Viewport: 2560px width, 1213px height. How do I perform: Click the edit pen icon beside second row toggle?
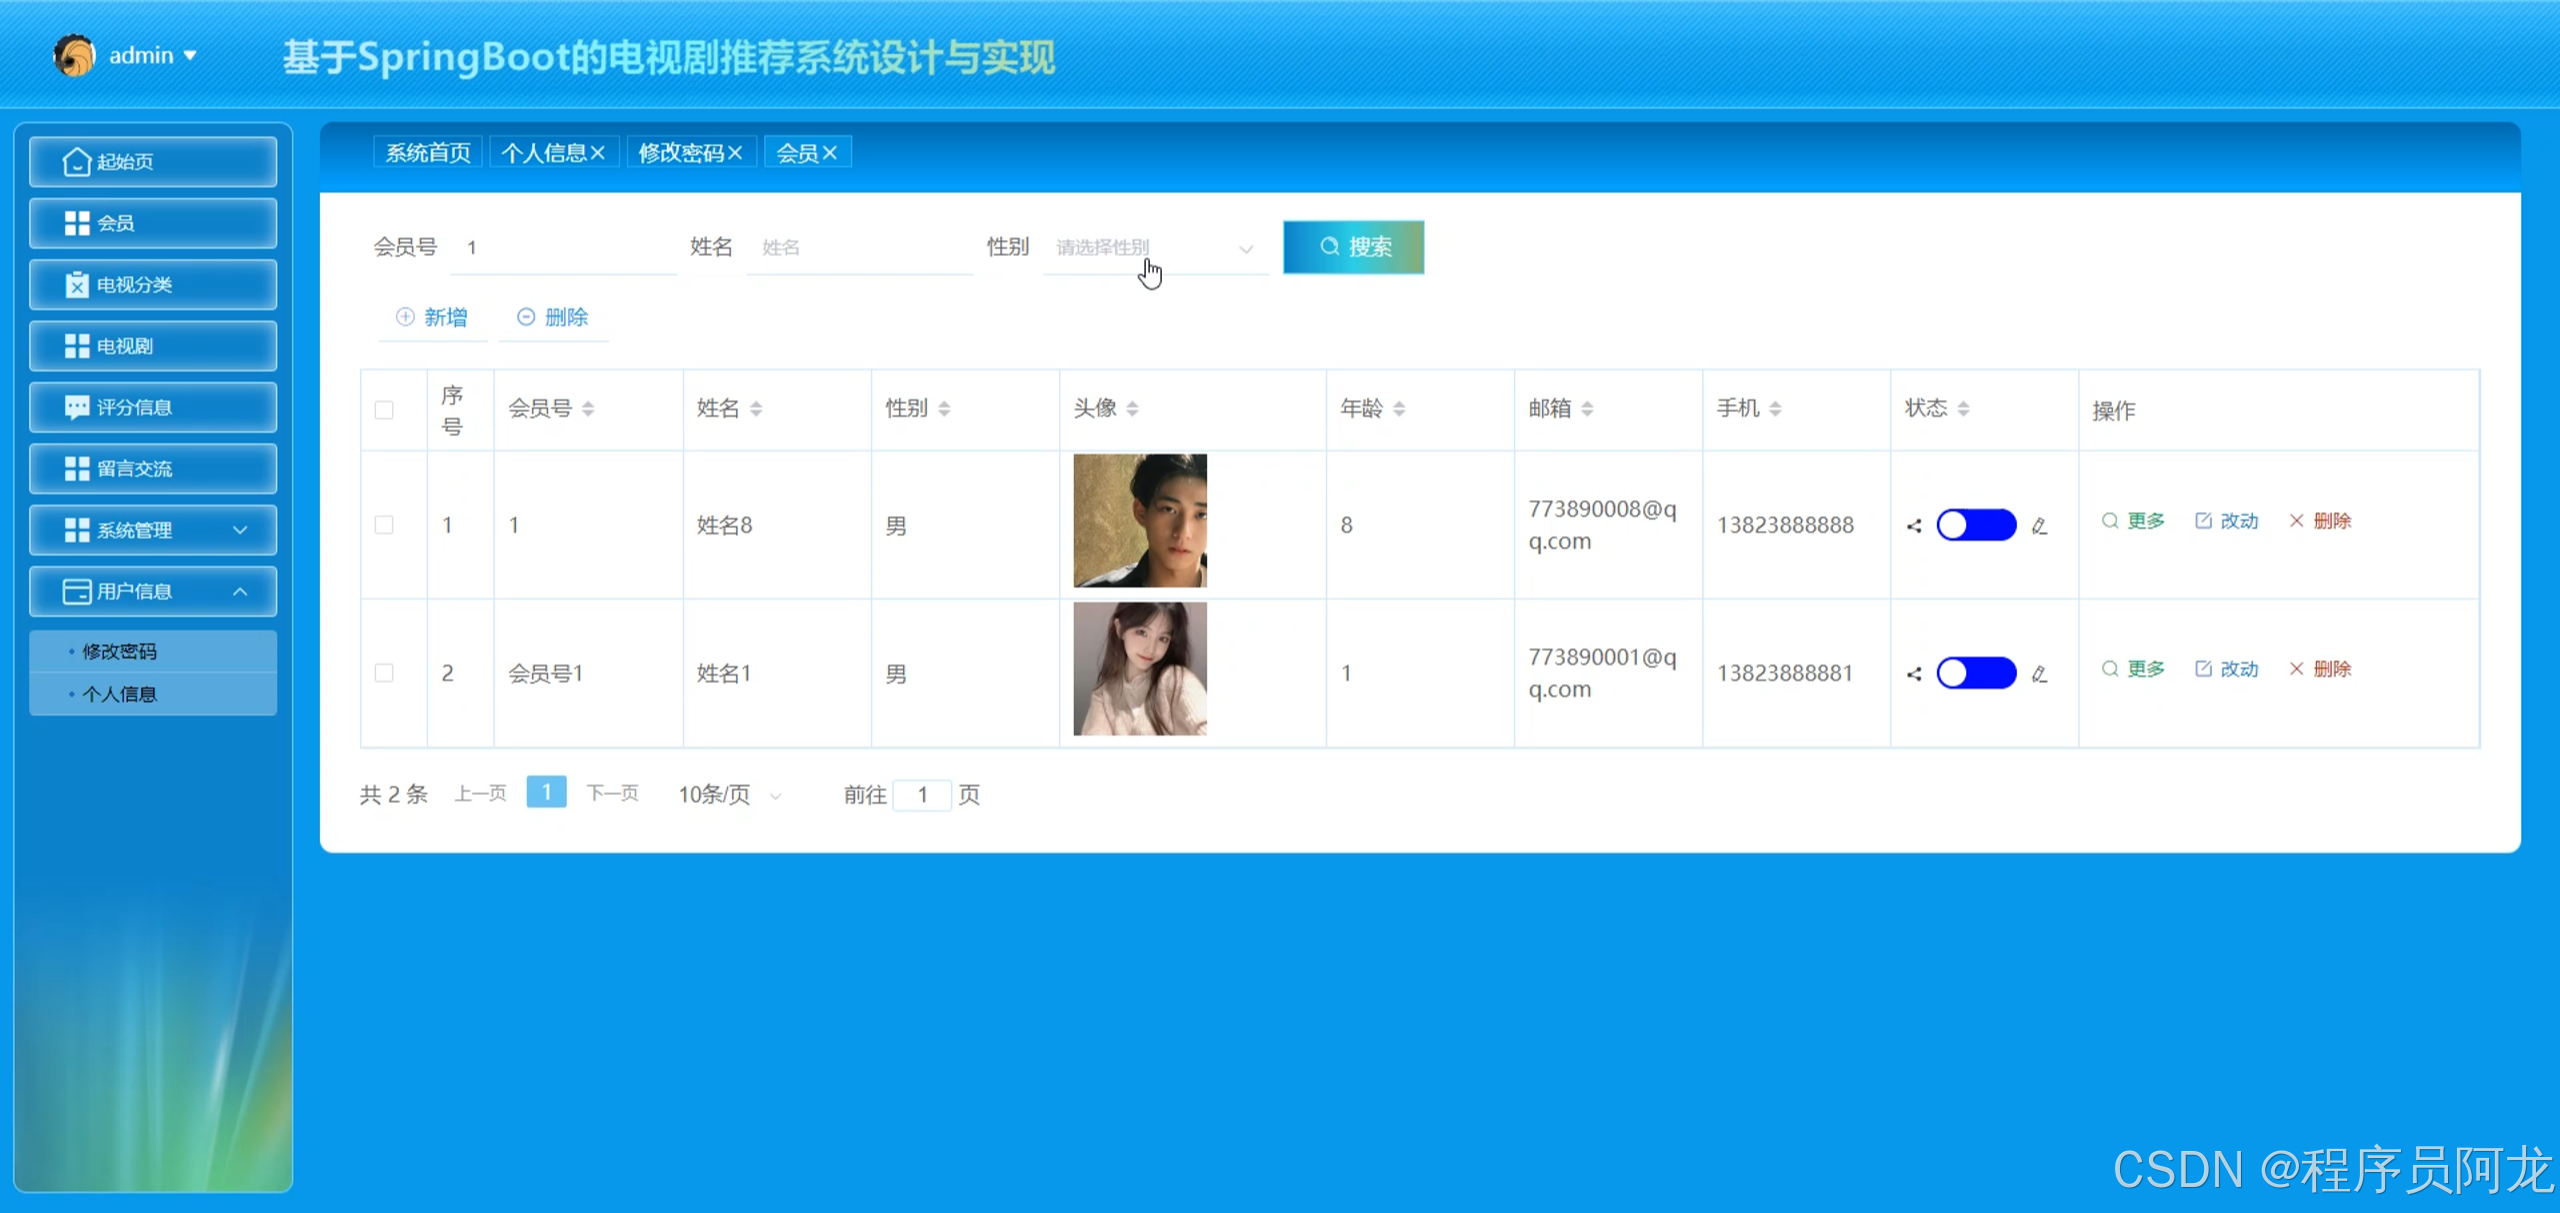point(2040,674)
